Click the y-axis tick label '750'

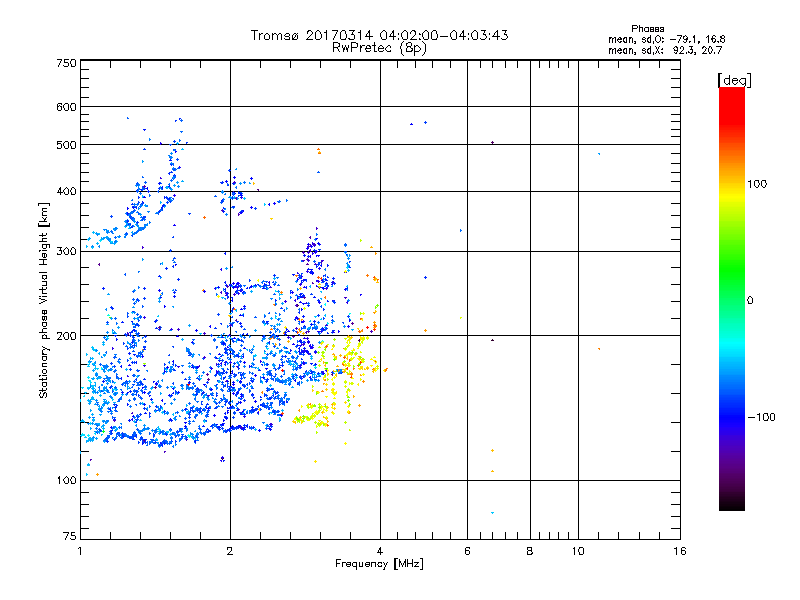[x=66, y=63]
